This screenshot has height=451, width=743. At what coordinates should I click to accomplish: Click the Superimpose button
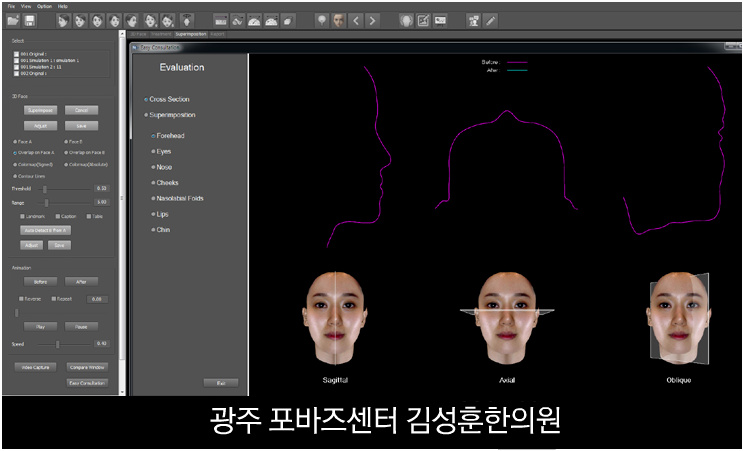tap(41, 110)
